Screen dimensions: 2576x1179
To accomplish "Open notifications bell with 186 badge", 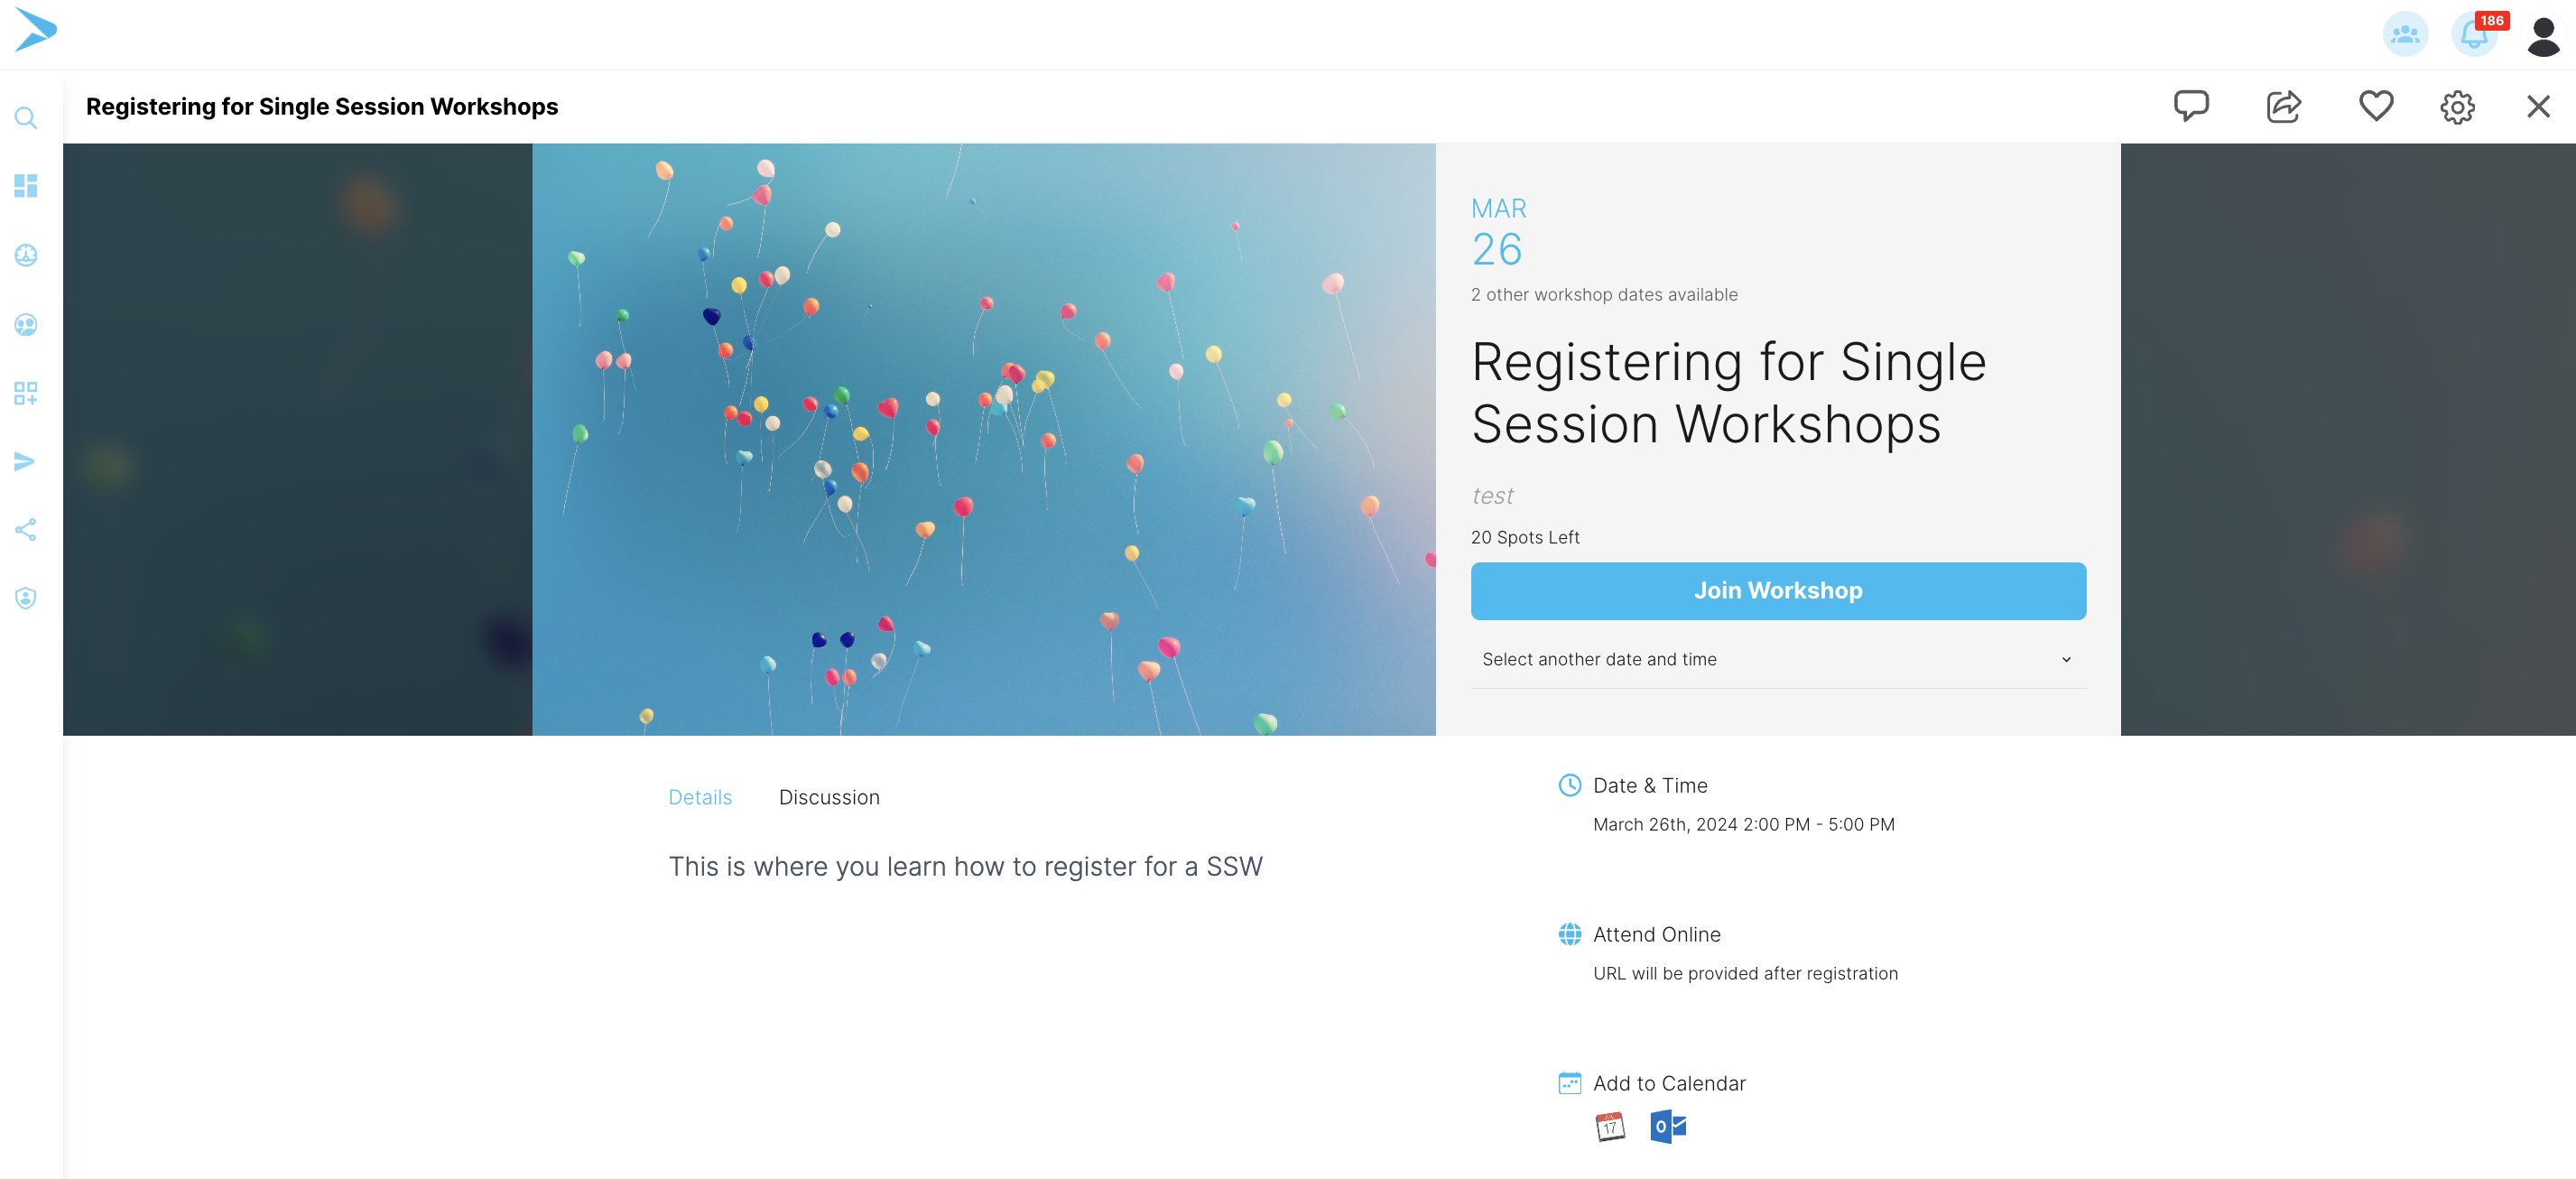I will tap(2476, 34).
